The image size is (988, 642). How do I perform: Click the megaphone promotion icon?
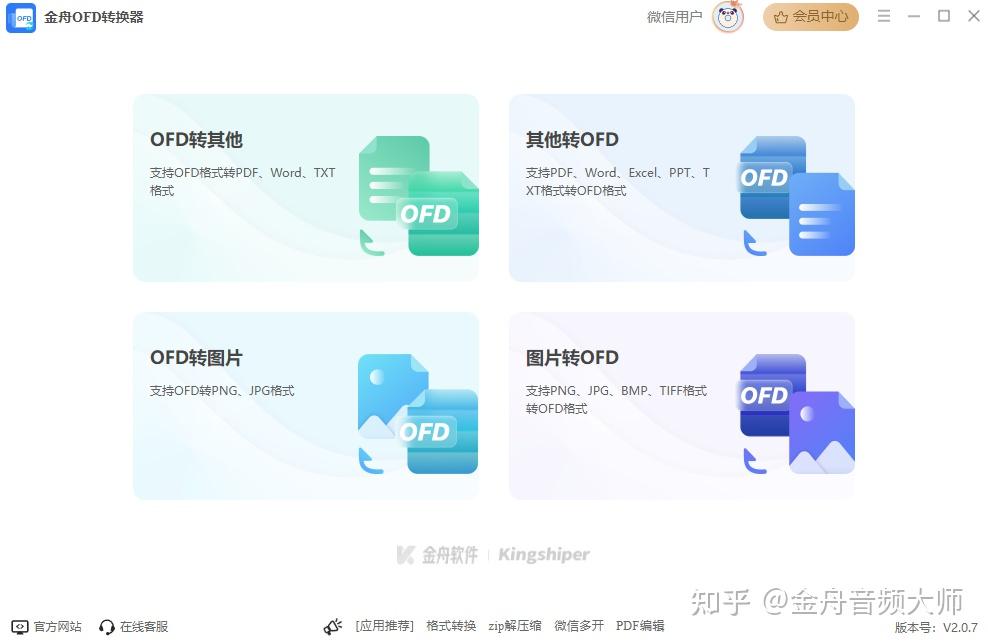[333, 625]
